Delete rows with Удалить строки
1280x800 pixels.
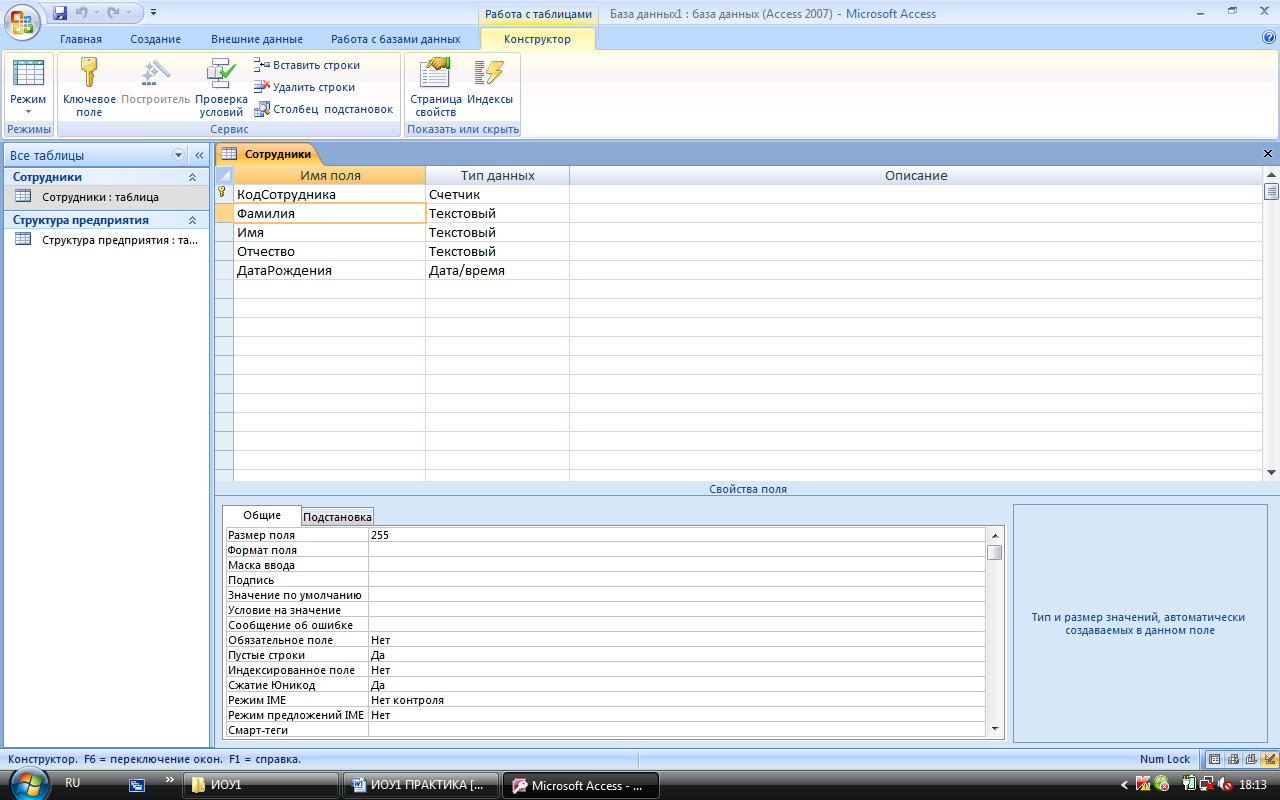pos(305,87)
